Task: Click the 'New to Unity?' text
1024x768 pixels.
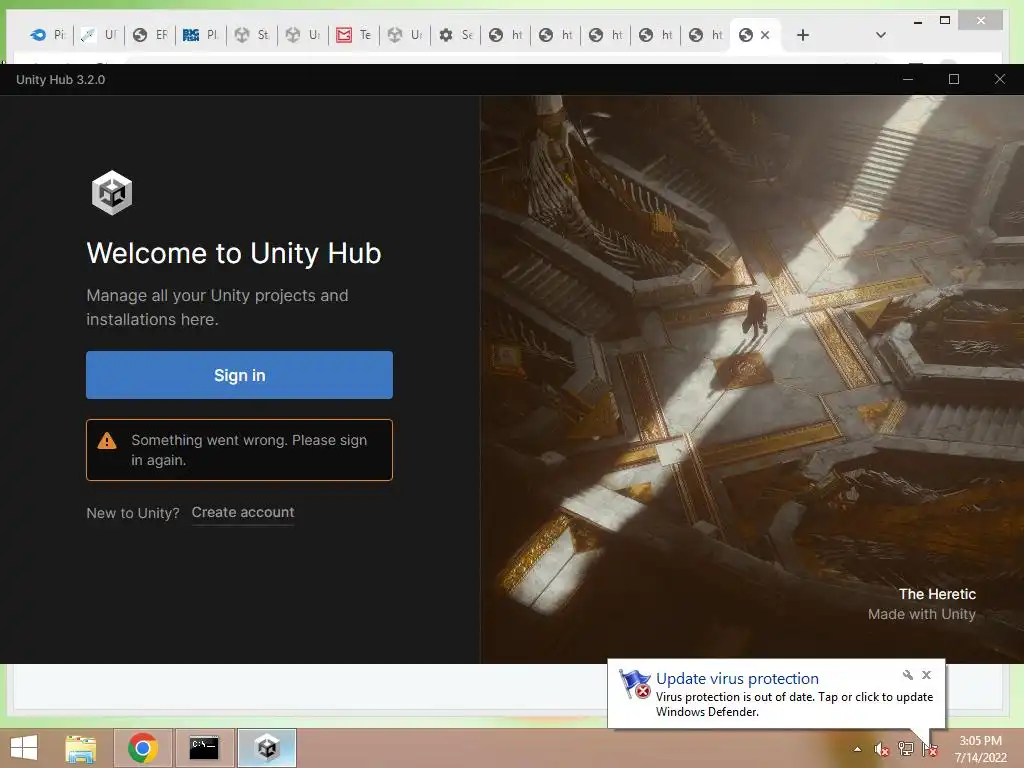Action: coord(133,513)
